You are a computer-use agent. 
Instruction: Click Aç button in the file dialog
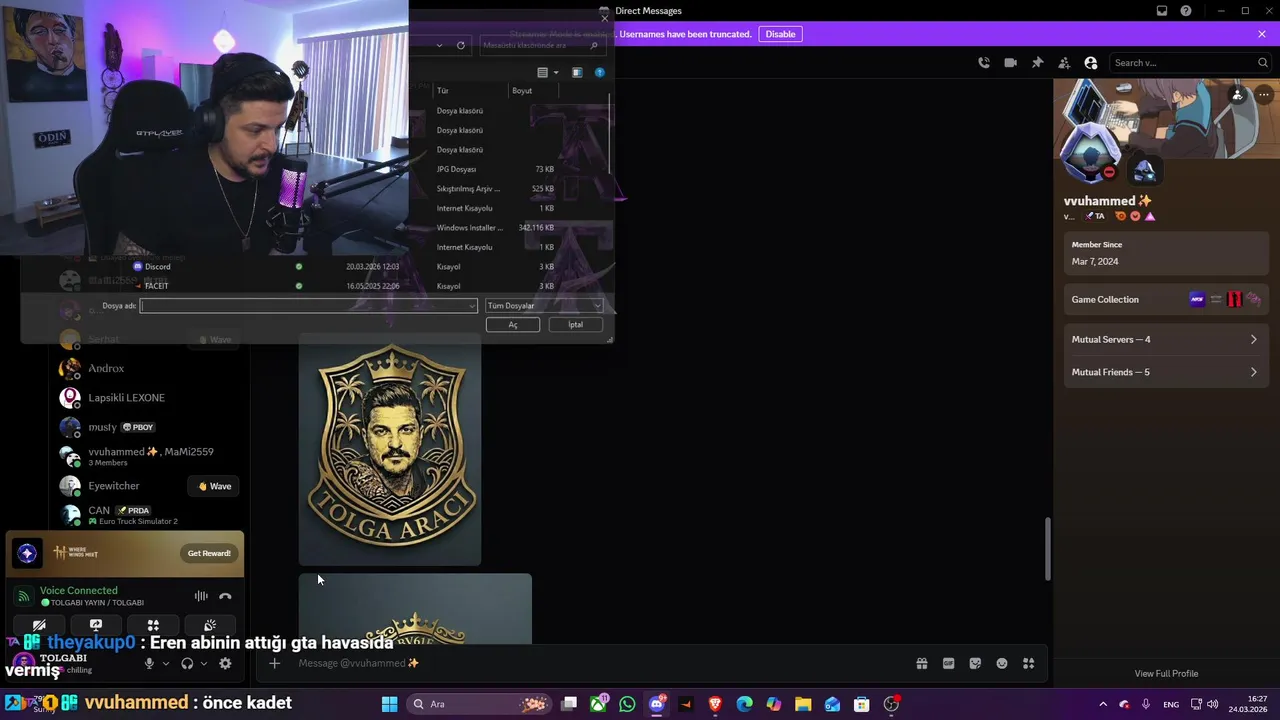click(x=513, y=324)
